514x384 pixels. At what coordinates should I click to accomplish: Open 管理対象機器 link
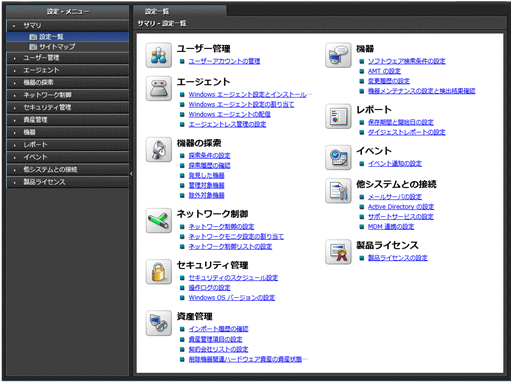pos(206,185)
